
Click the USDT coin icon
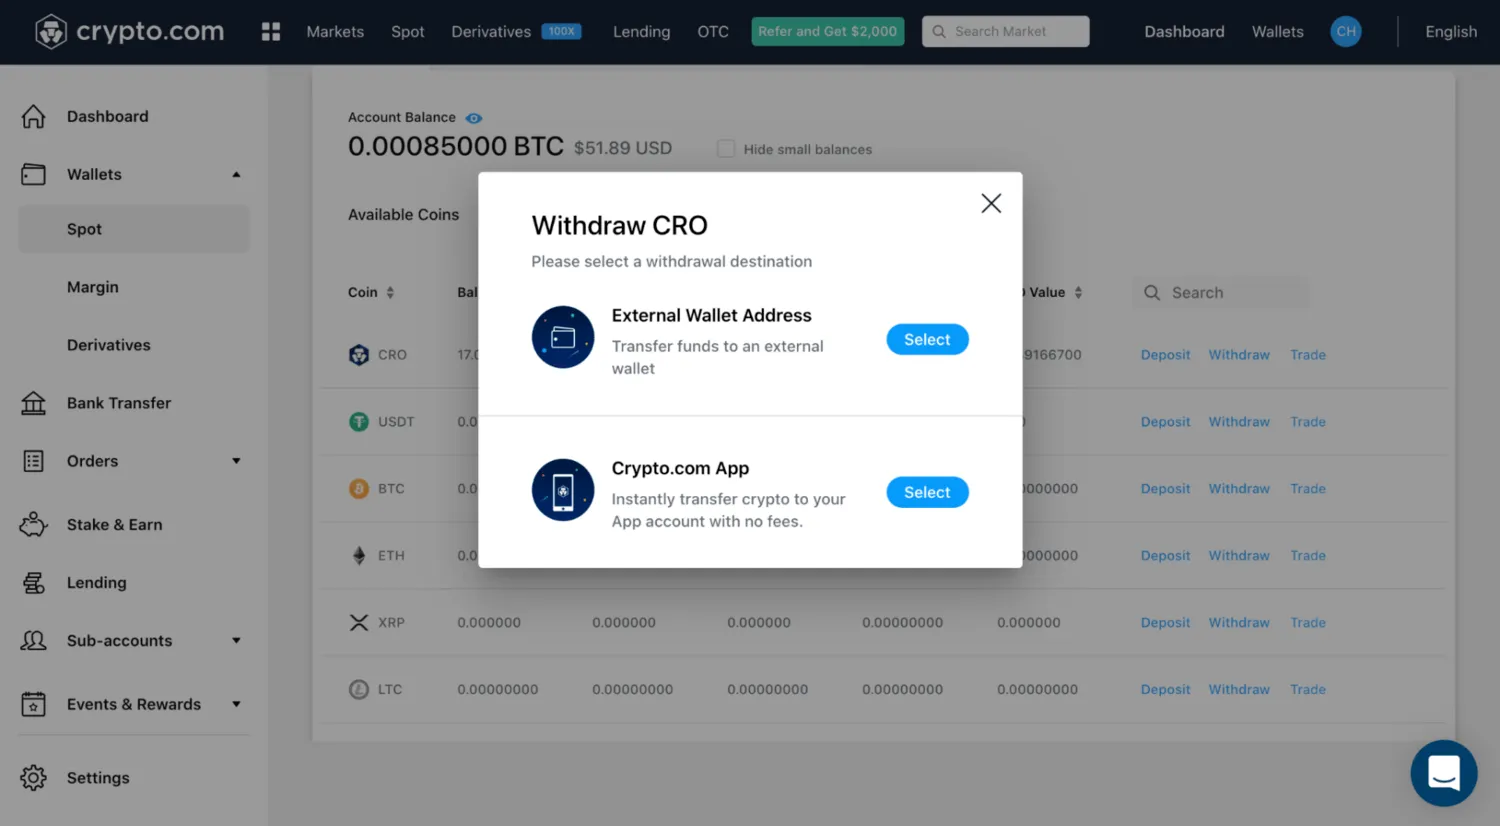(x=359, y=422)
